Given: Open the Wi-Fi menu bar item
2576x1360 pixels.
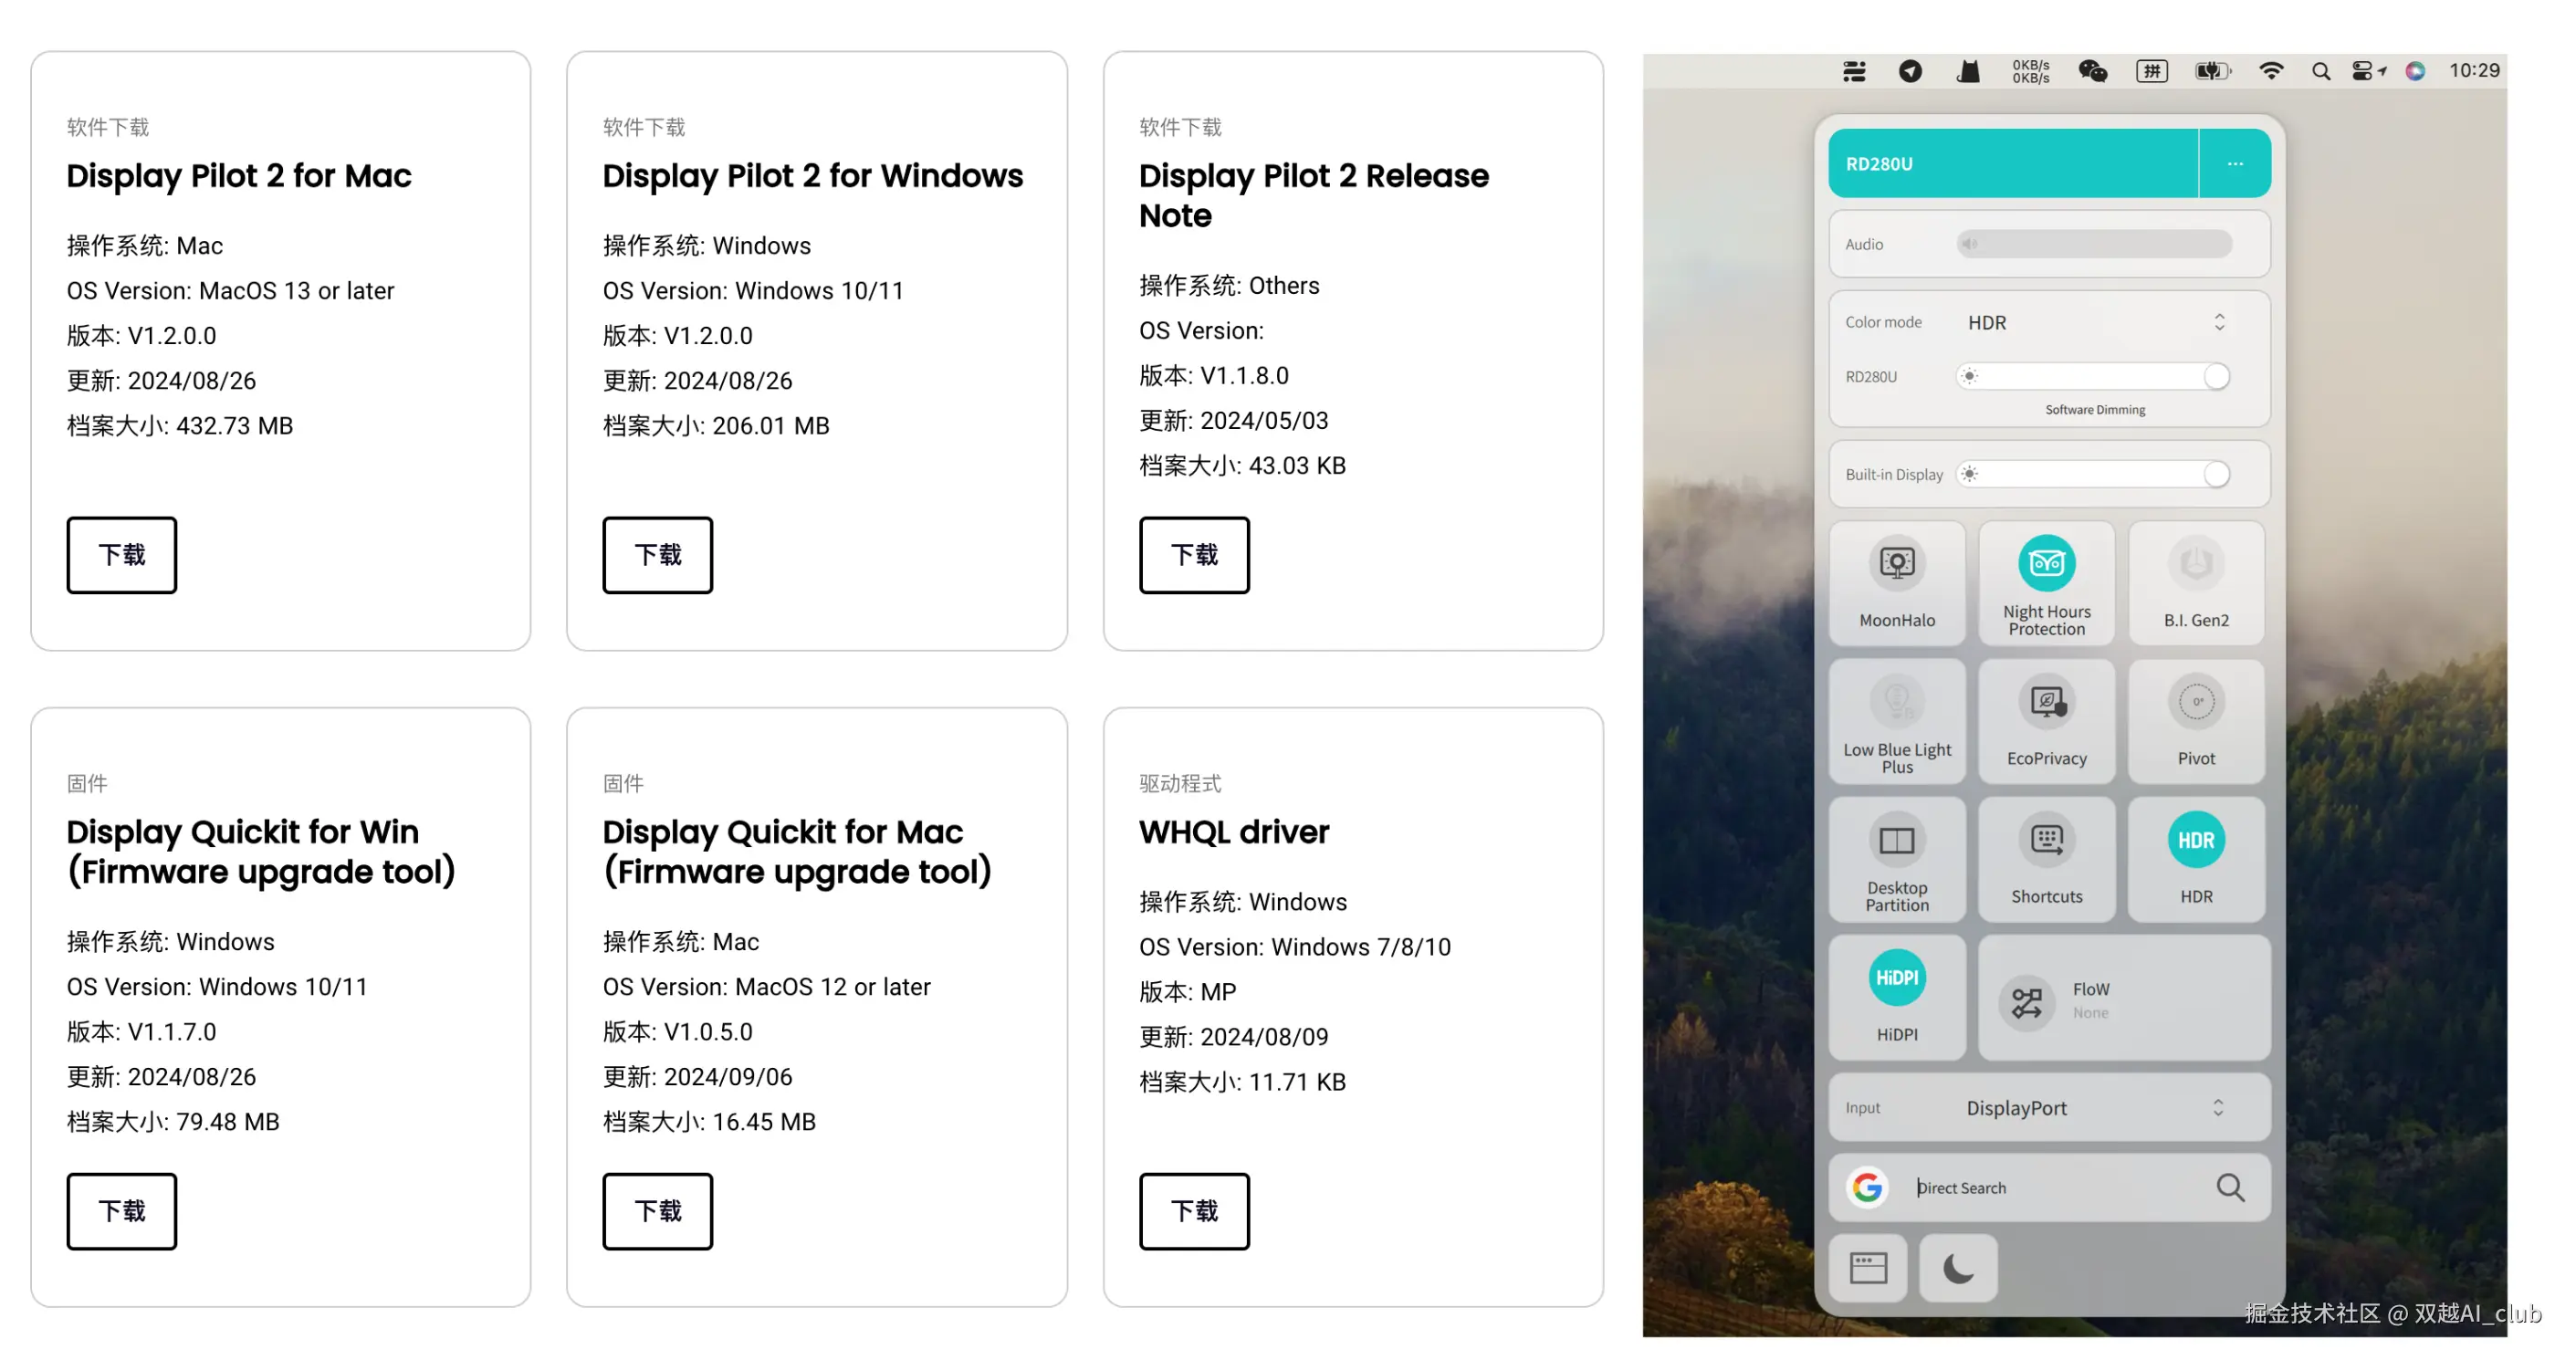Looking at the screenshot, I should pyautogui.click(x=2270, y=71).
